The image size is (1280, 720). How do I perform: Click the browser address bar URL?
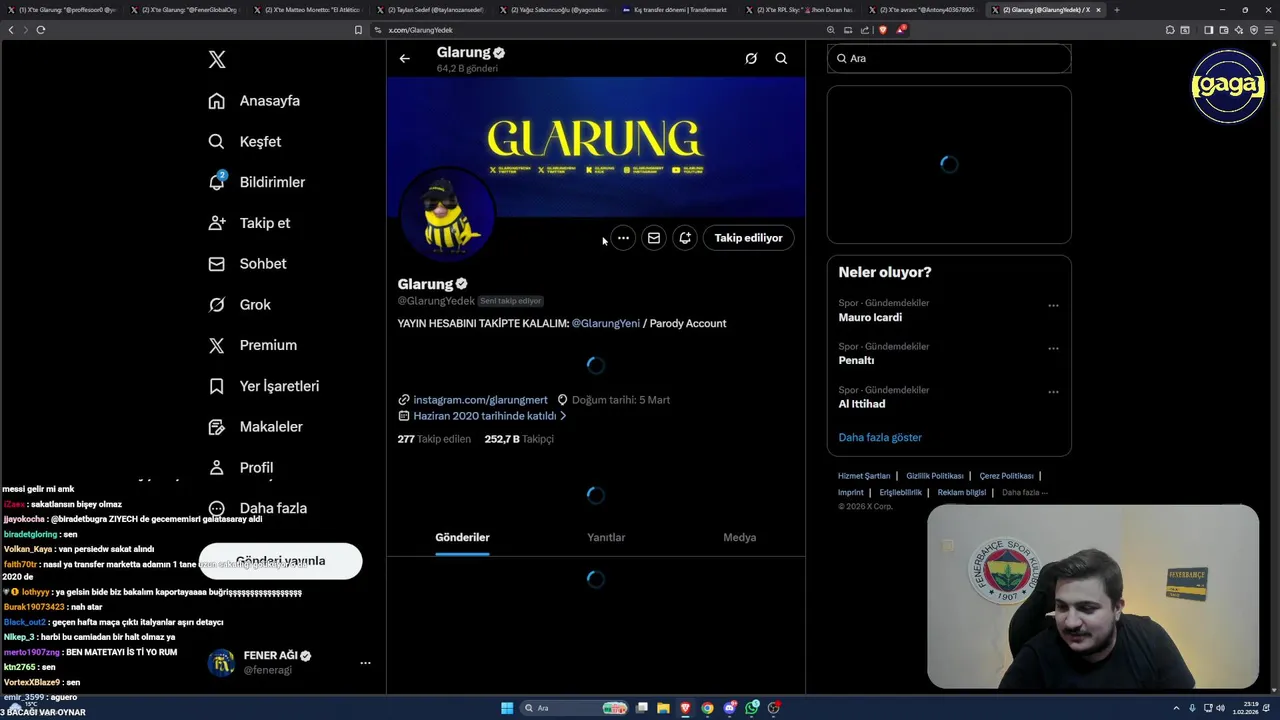421,30
